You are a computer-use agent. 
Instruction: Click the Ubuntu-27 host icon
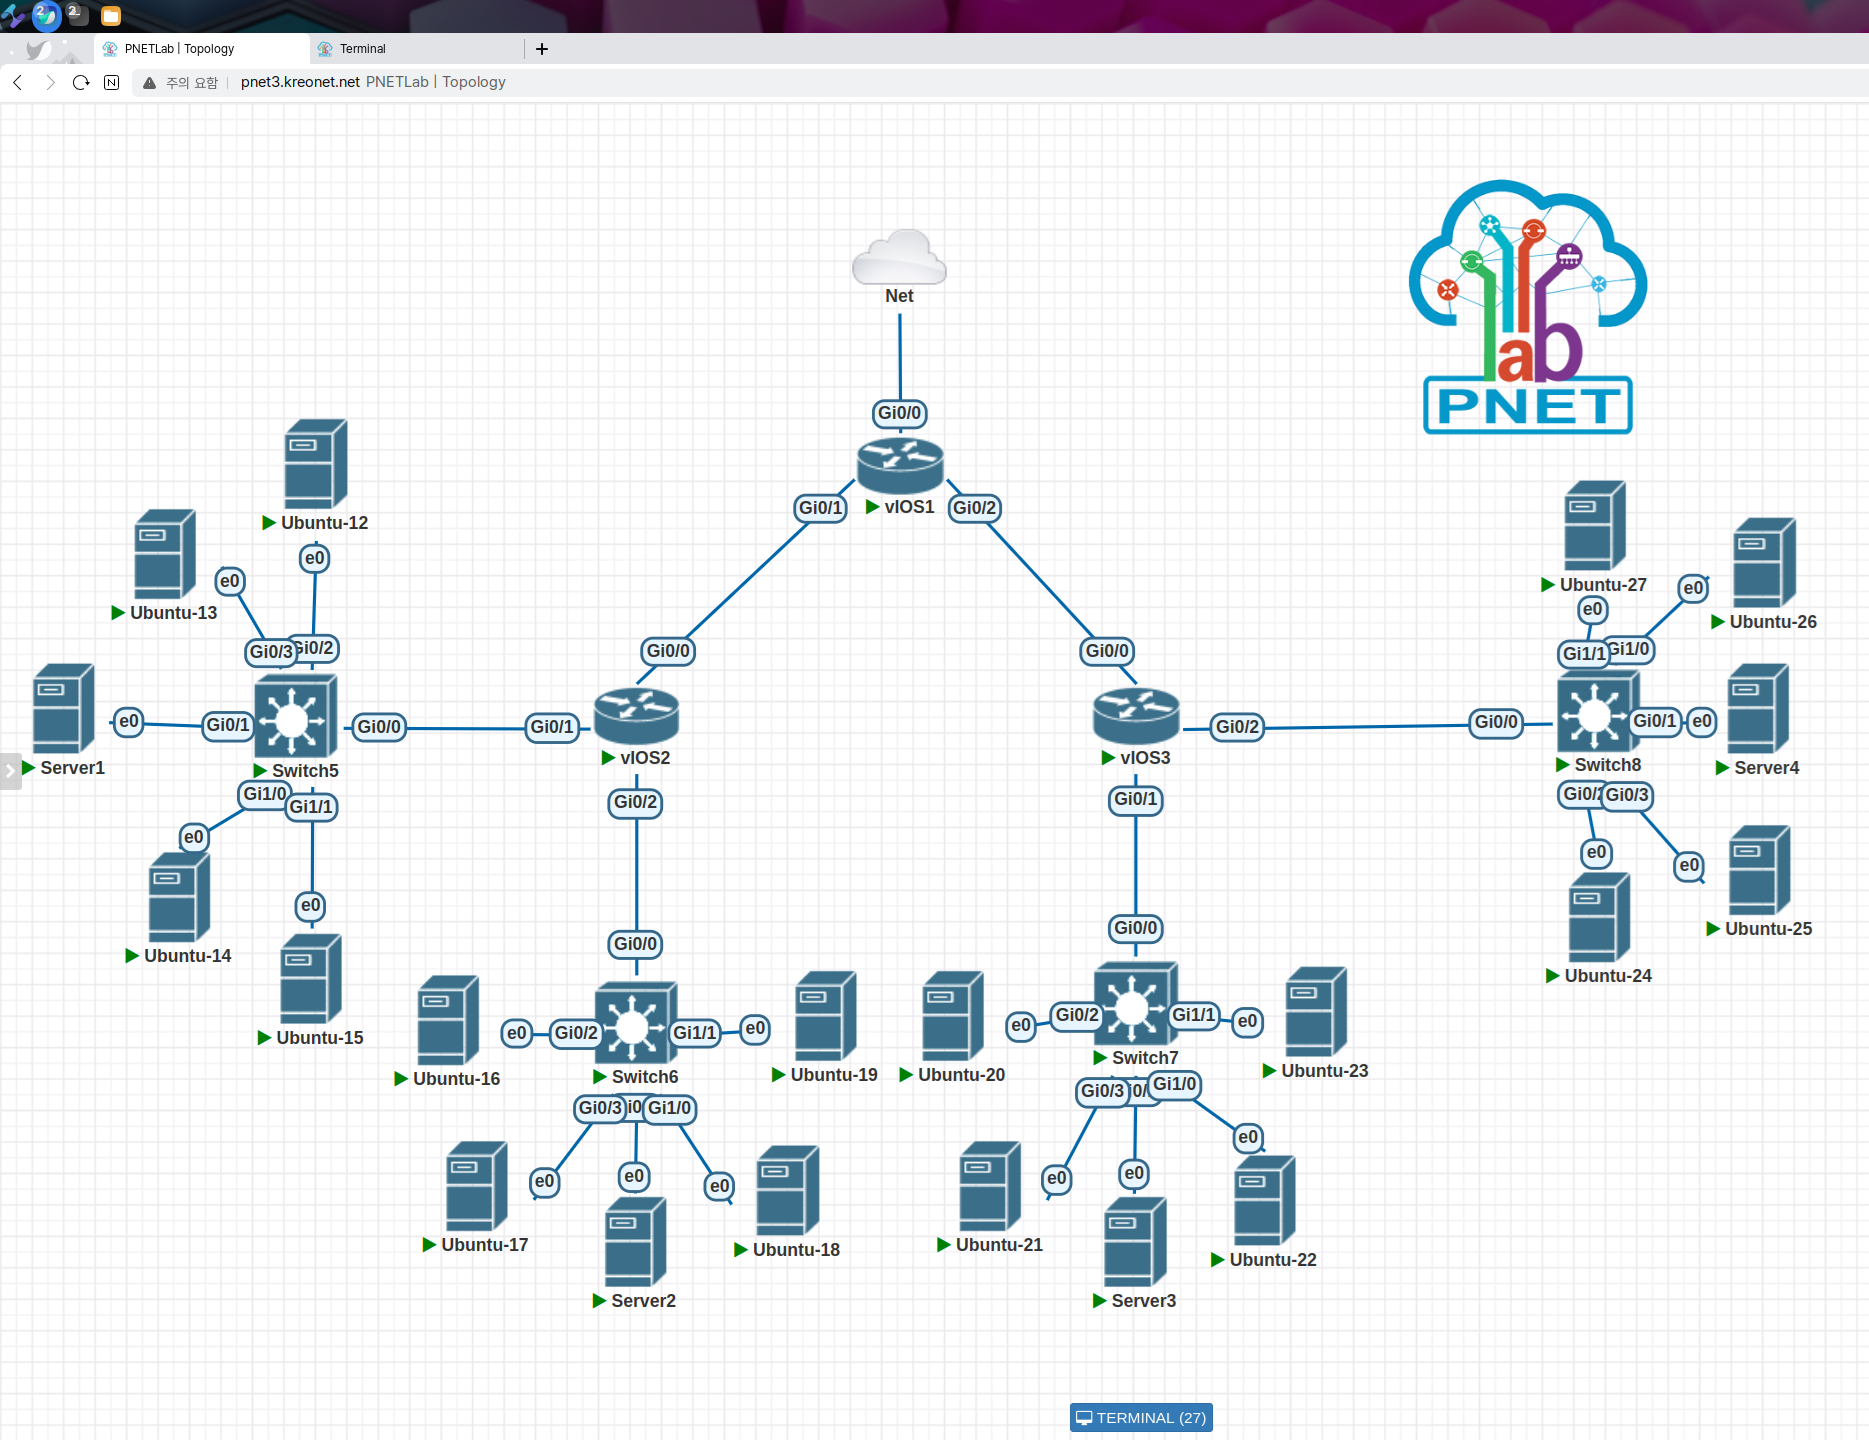point(1595,526)
